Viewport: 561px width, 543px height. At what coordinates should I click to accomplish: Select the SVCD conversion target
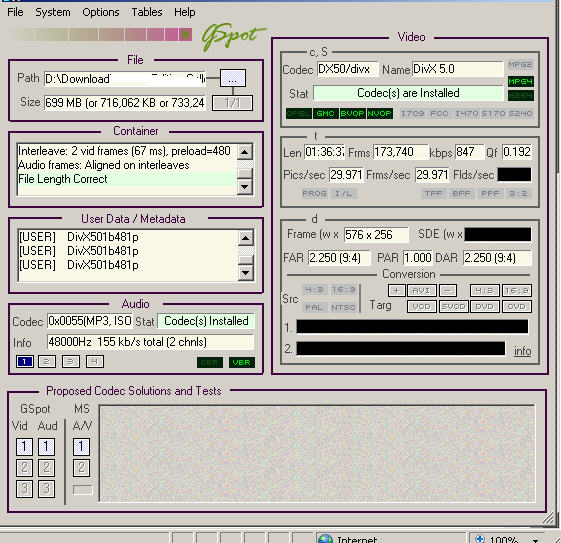(453, 307)
